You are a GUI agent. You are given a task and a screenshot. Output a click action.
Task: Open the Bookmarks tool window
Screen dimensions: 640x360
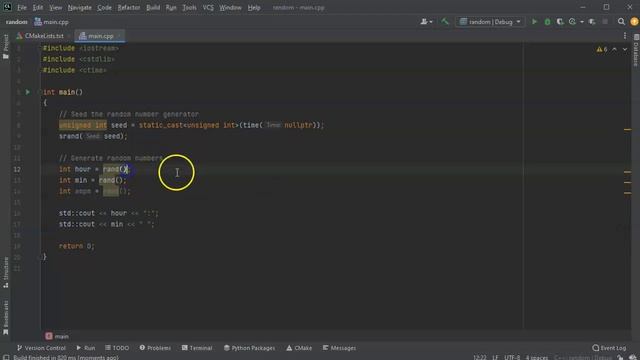(6, 318)
